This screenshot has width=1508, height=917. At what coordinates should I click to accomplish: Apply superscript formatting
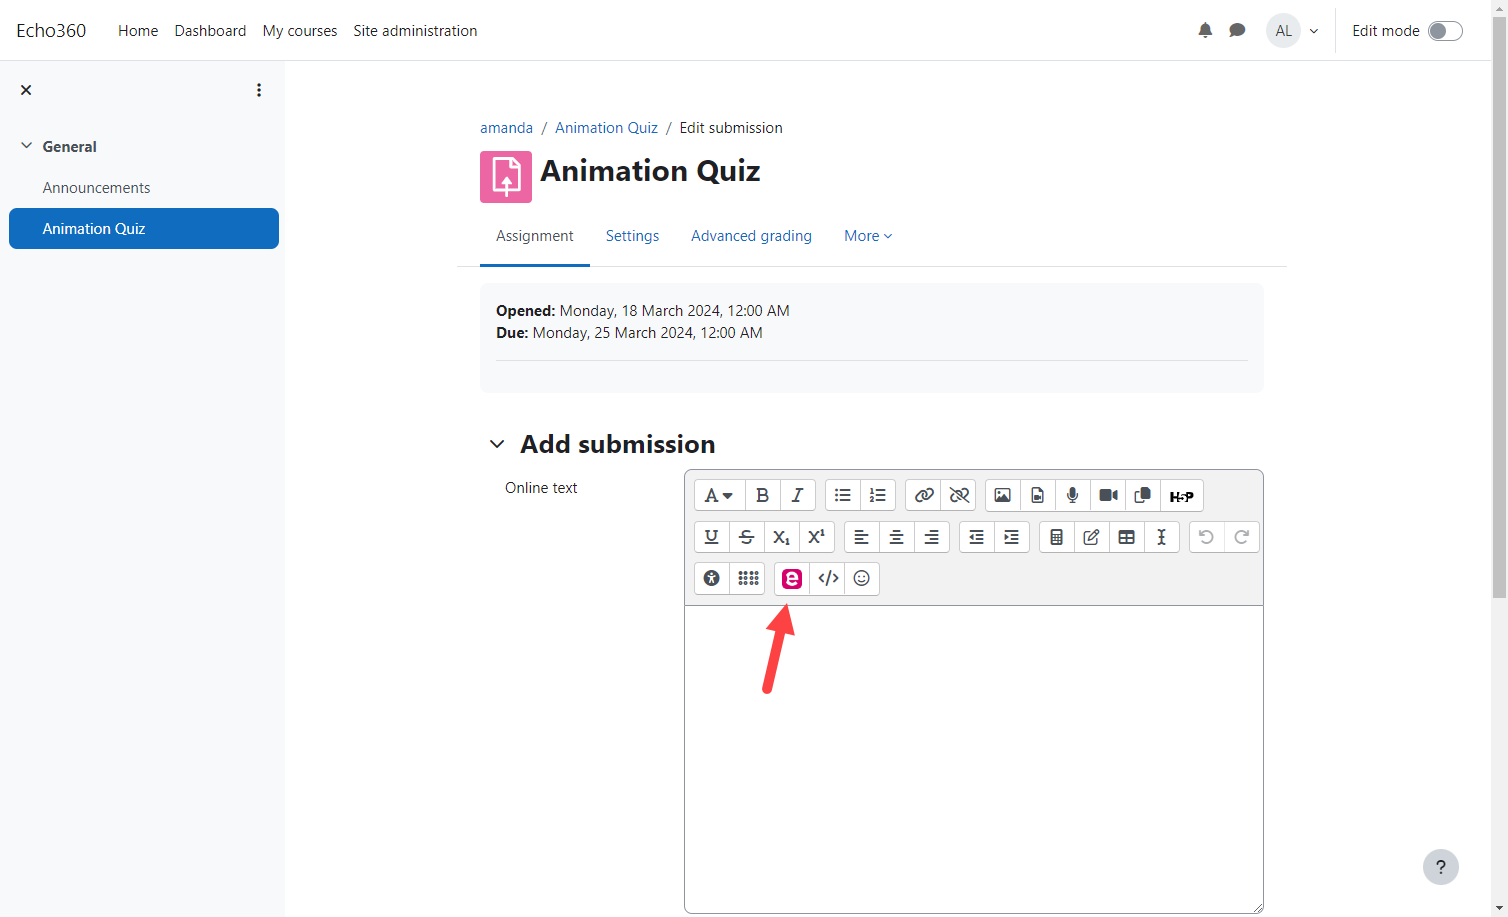(816, 537)
